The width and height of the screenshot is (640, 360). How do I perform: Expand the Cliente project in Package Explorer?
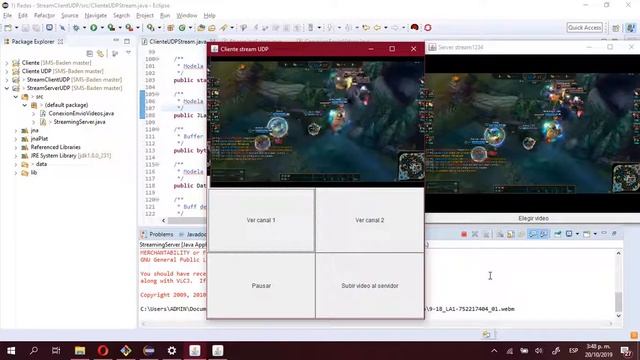point(7,63)
